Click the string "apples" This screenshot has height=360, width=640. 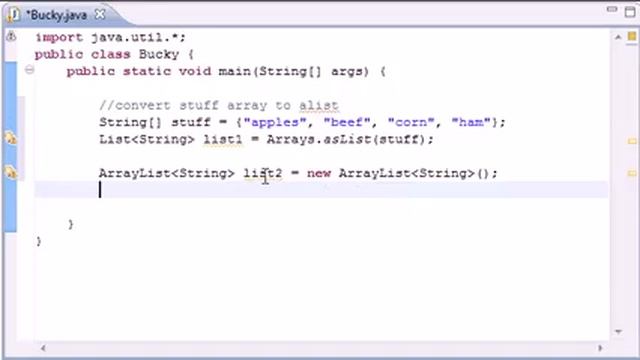pyautogui.click(x=275, y=122)
